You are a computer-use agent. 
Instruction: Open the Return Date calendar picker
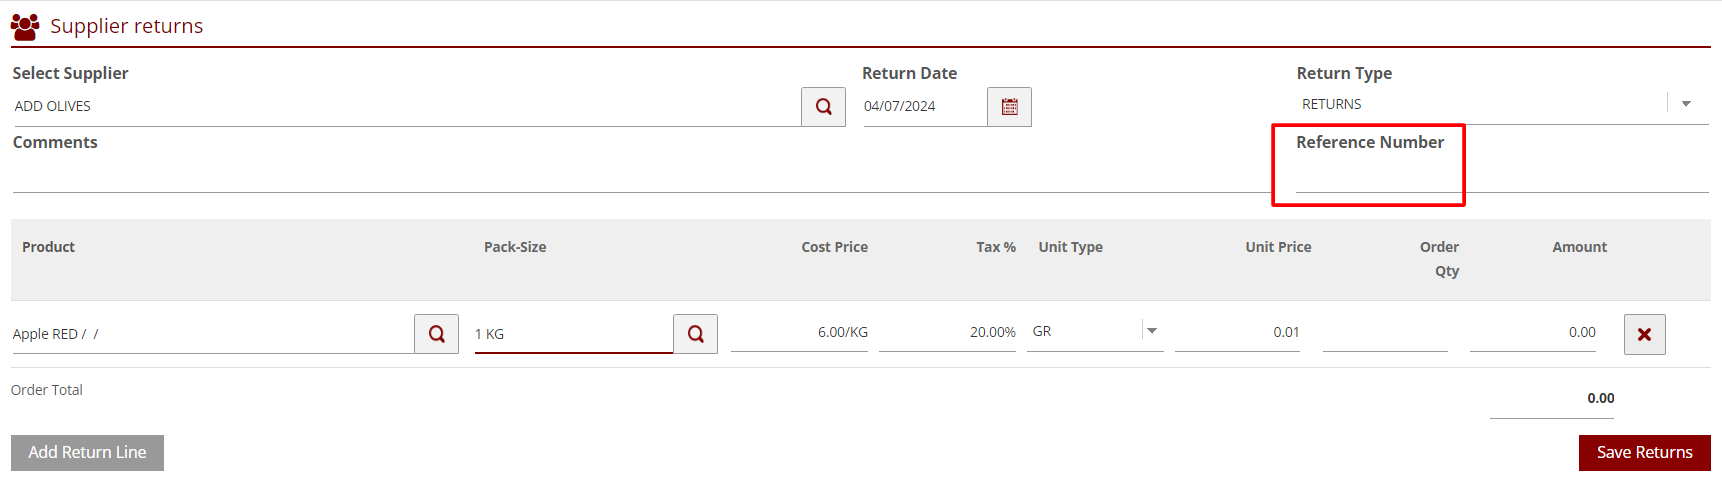point(1009,107)
